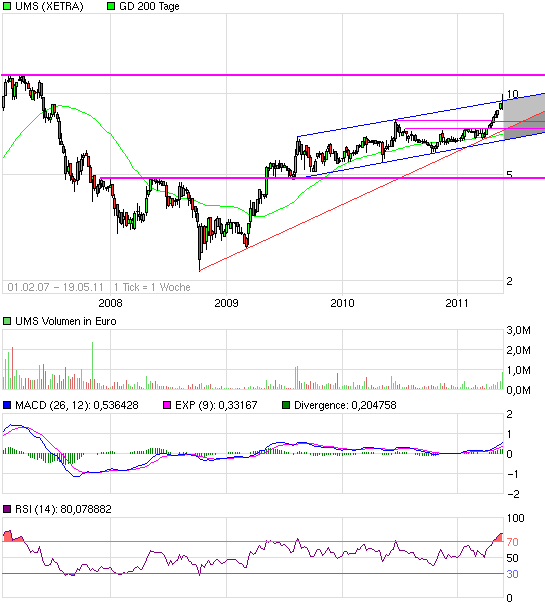Click the gray shaded projection zone in price chart
Image resolution: width=545 pixels, height=606 pixels.
pos(523,118)
